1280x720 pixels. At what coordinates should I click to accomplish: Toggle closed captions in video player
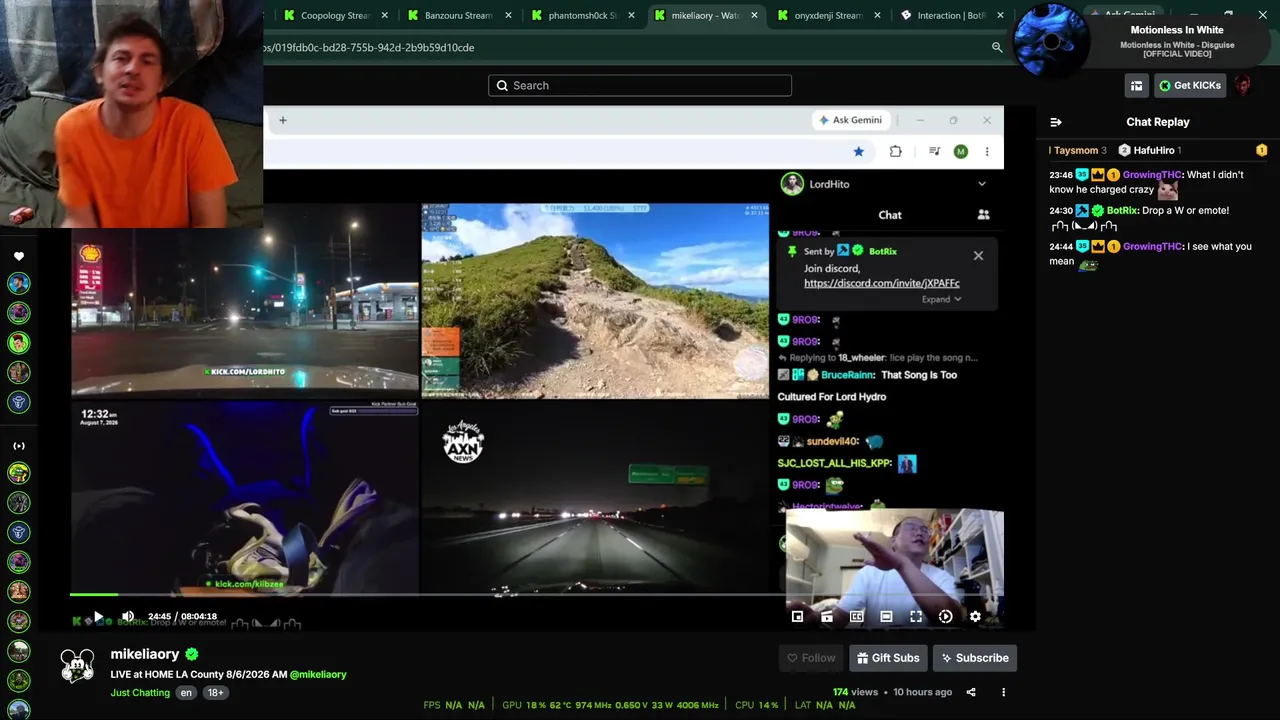(857, 617)
